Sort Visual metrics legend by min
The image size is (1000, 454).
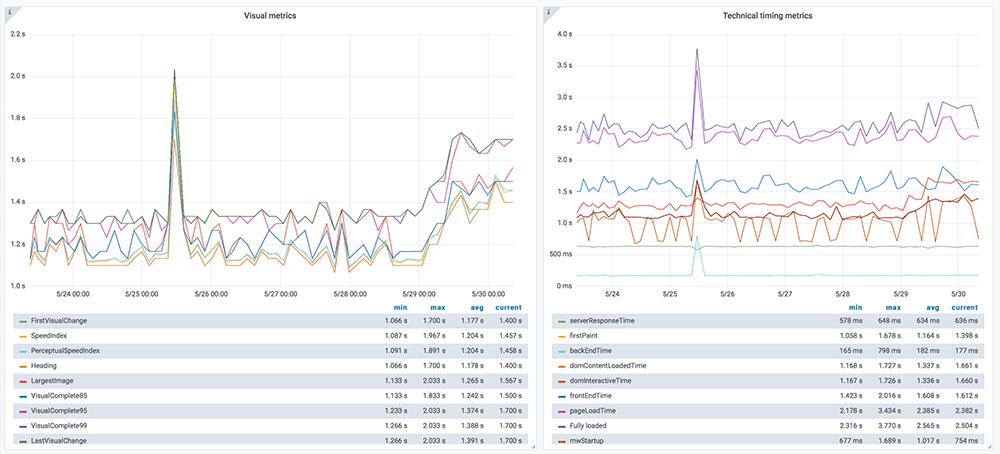tap(399, 307)
